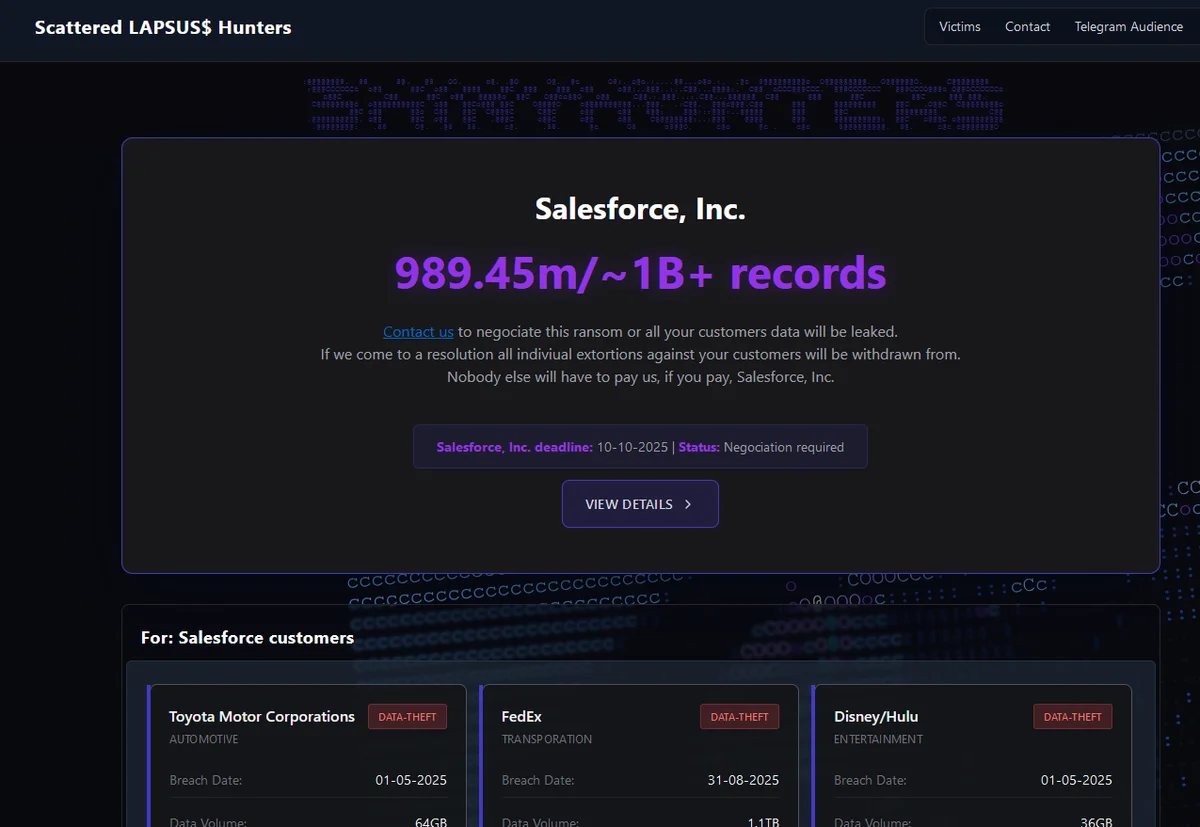This screenshot has height=827, width=1200.
Task: Click DATA-THEFT tag on Disney/Hulu card
Action: point(1073,716)
